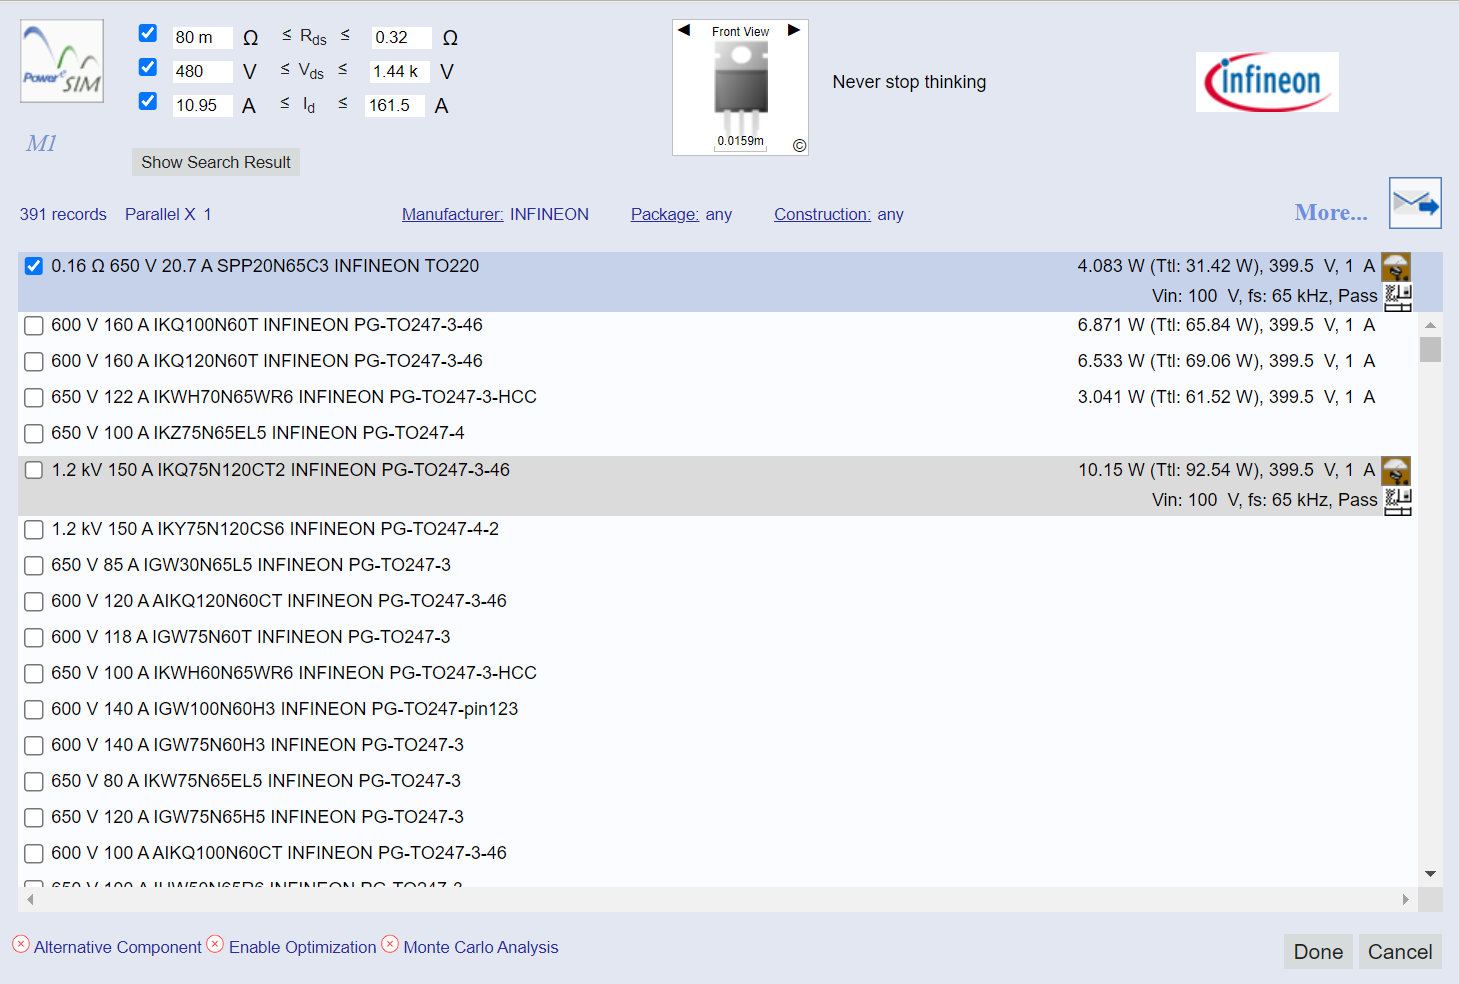Toggle the Vds range filter checkbox
This screenshot has height=984, width=1459.
[x=148, y=67]
